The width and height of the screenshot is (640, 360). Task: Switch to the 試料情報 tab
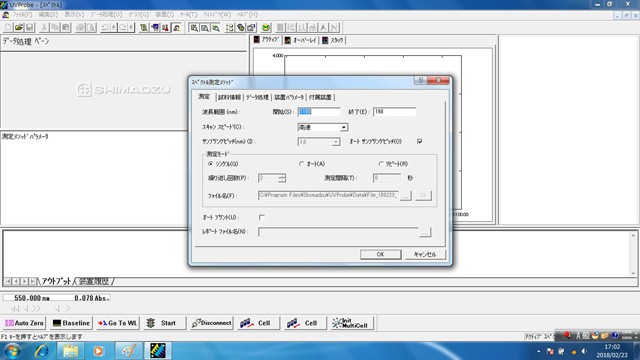pyautogui.click(x=230, y=97)
